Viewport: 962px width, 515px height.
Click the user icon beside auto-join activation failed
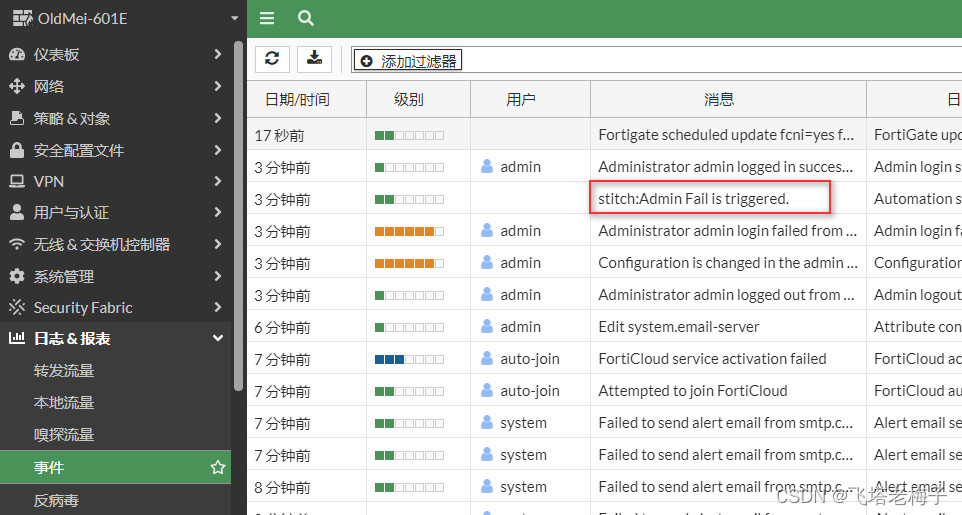[x=487, y=358]
